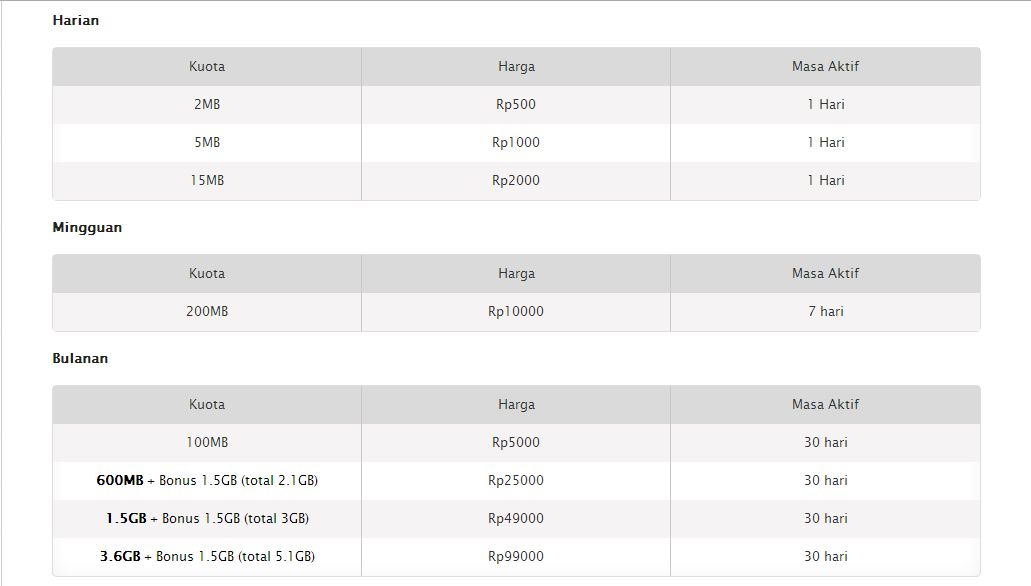
Task: Click the Rp500 price cell
Action: pos(516,105)
